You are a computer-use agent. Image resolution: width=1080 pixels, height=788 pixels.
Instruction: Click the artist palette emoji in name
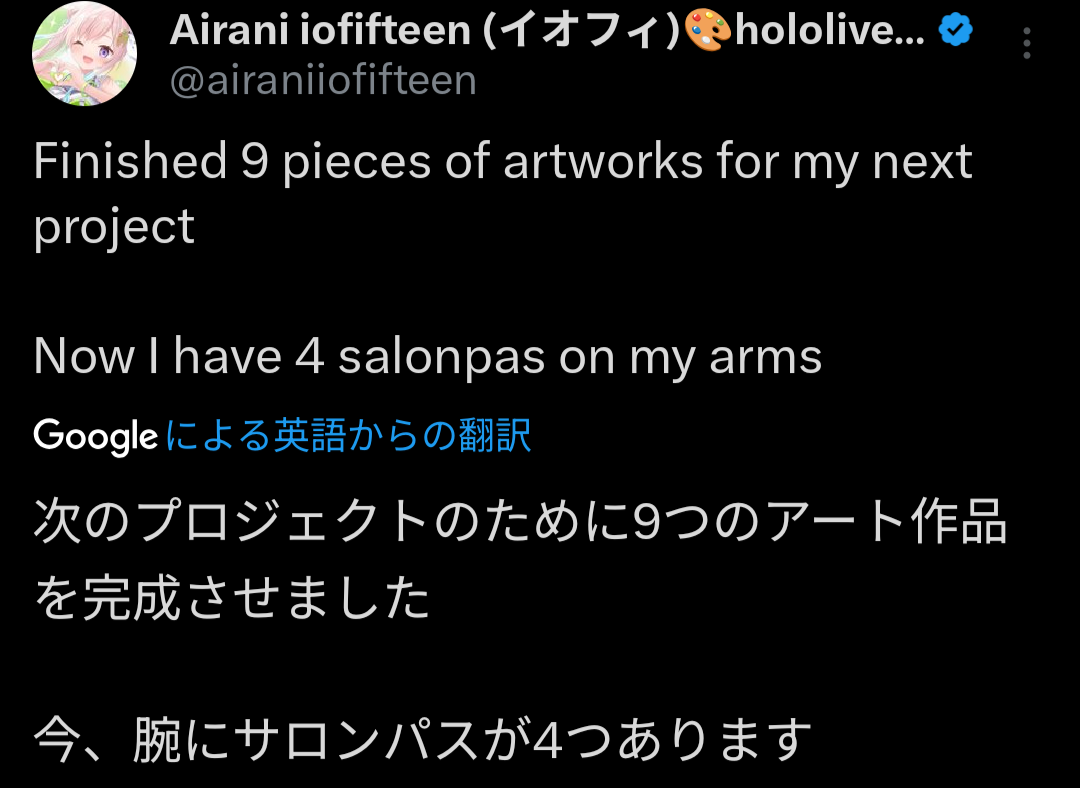coord(707,30)
